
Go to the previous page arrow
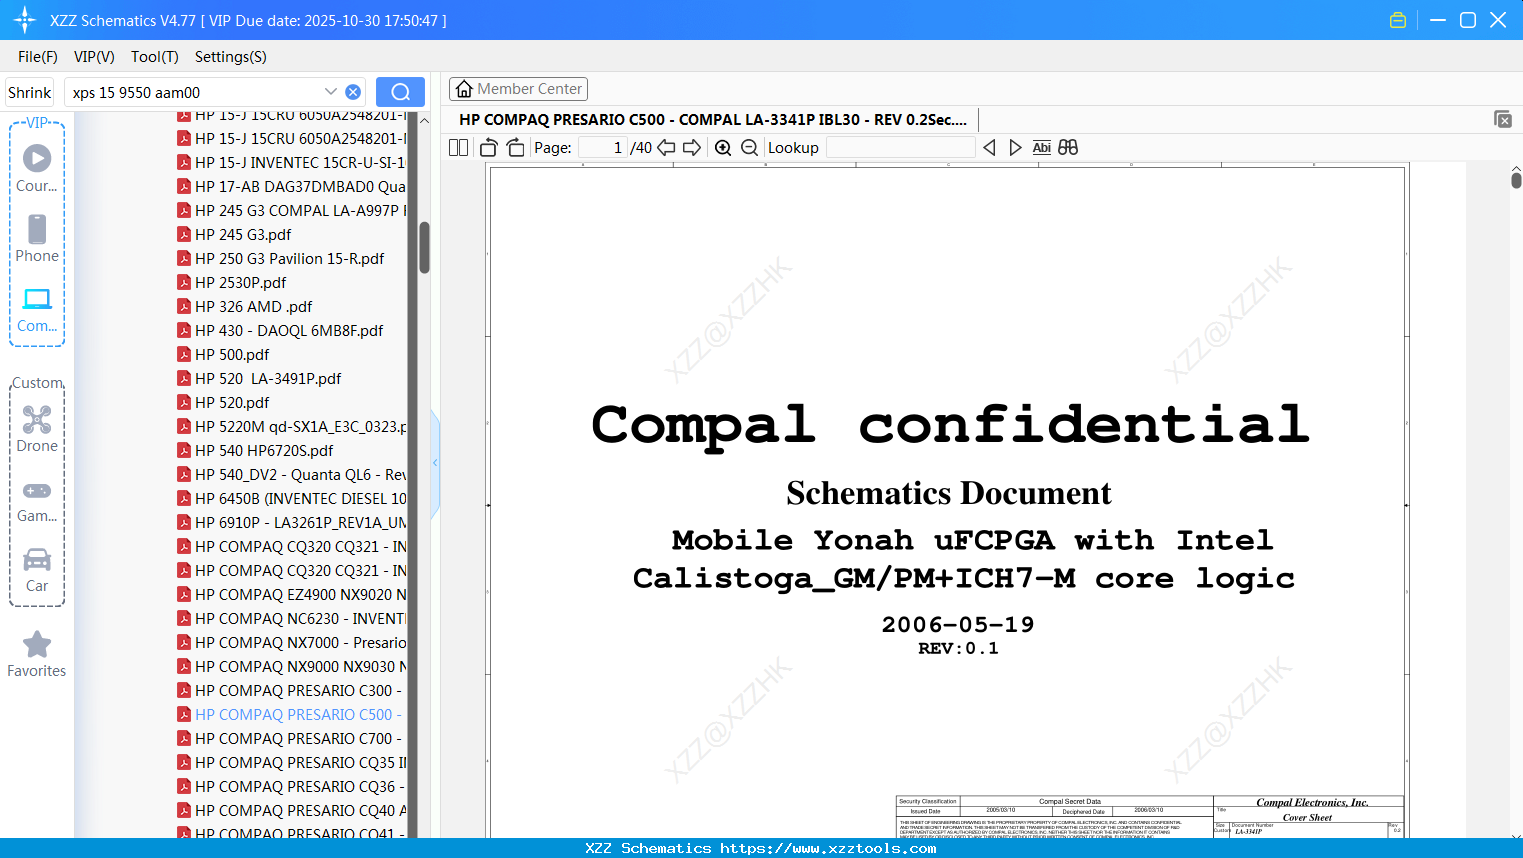tap(666, 147)
